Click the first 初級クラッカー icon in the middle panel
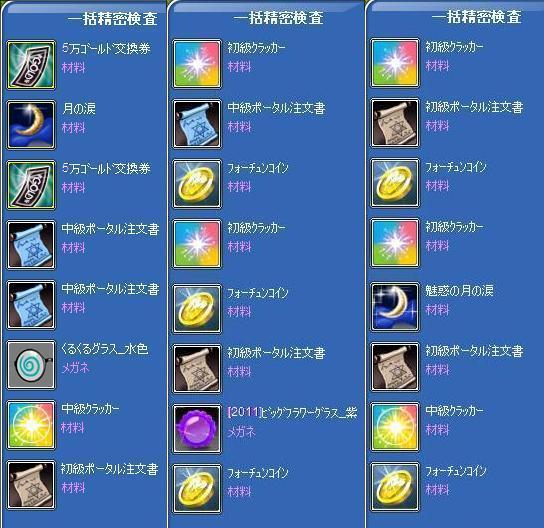 point(197,64)
